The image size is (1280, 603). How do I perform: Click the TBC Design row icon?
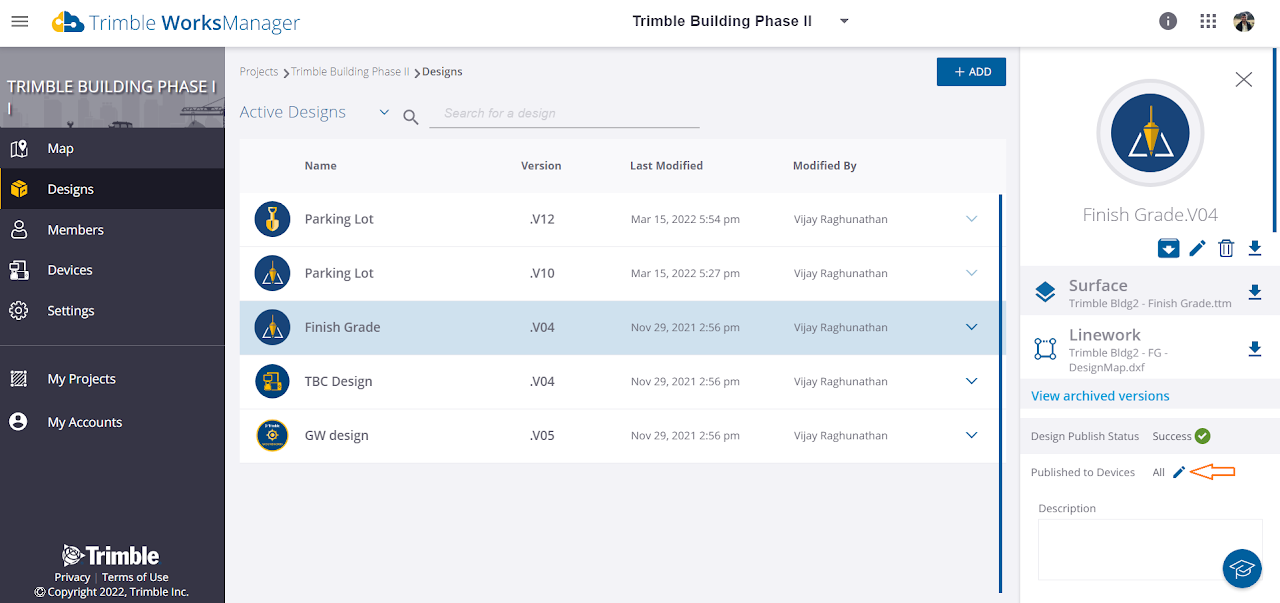pyautogui.click(x=272, y=381)
